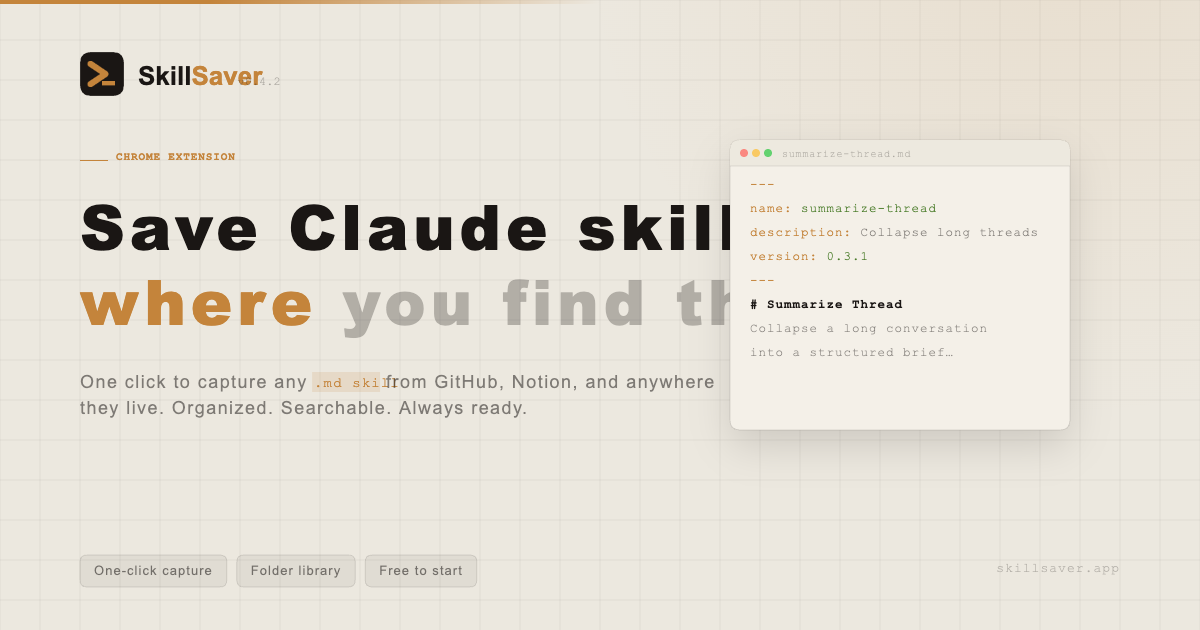Click the 'name: summarize-thread' line
Viewport: 1200px width, 630px height.
843,208
